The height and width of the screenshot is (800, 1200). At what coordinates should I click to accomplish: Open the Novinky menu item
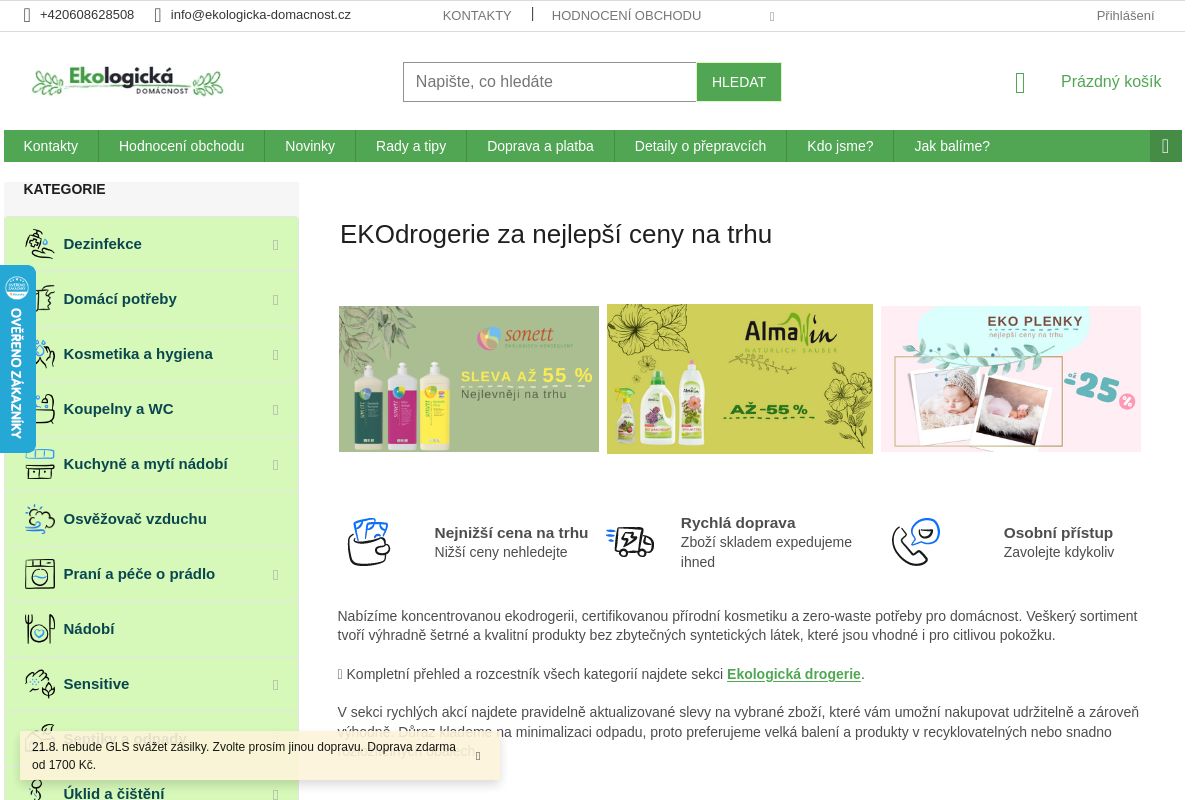[x=310, y=146]
